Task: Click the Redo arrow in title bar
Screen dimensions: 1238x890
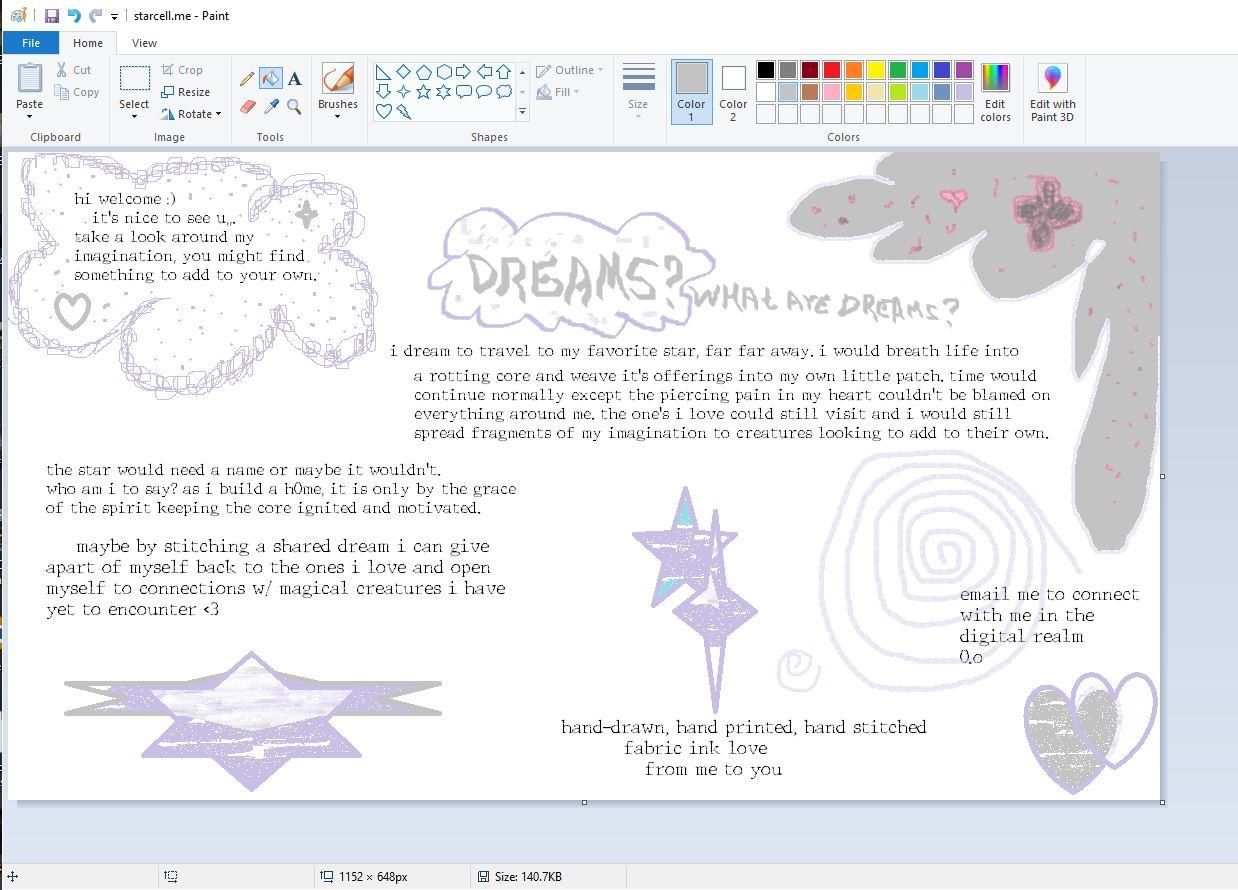Action: point(96,16)
